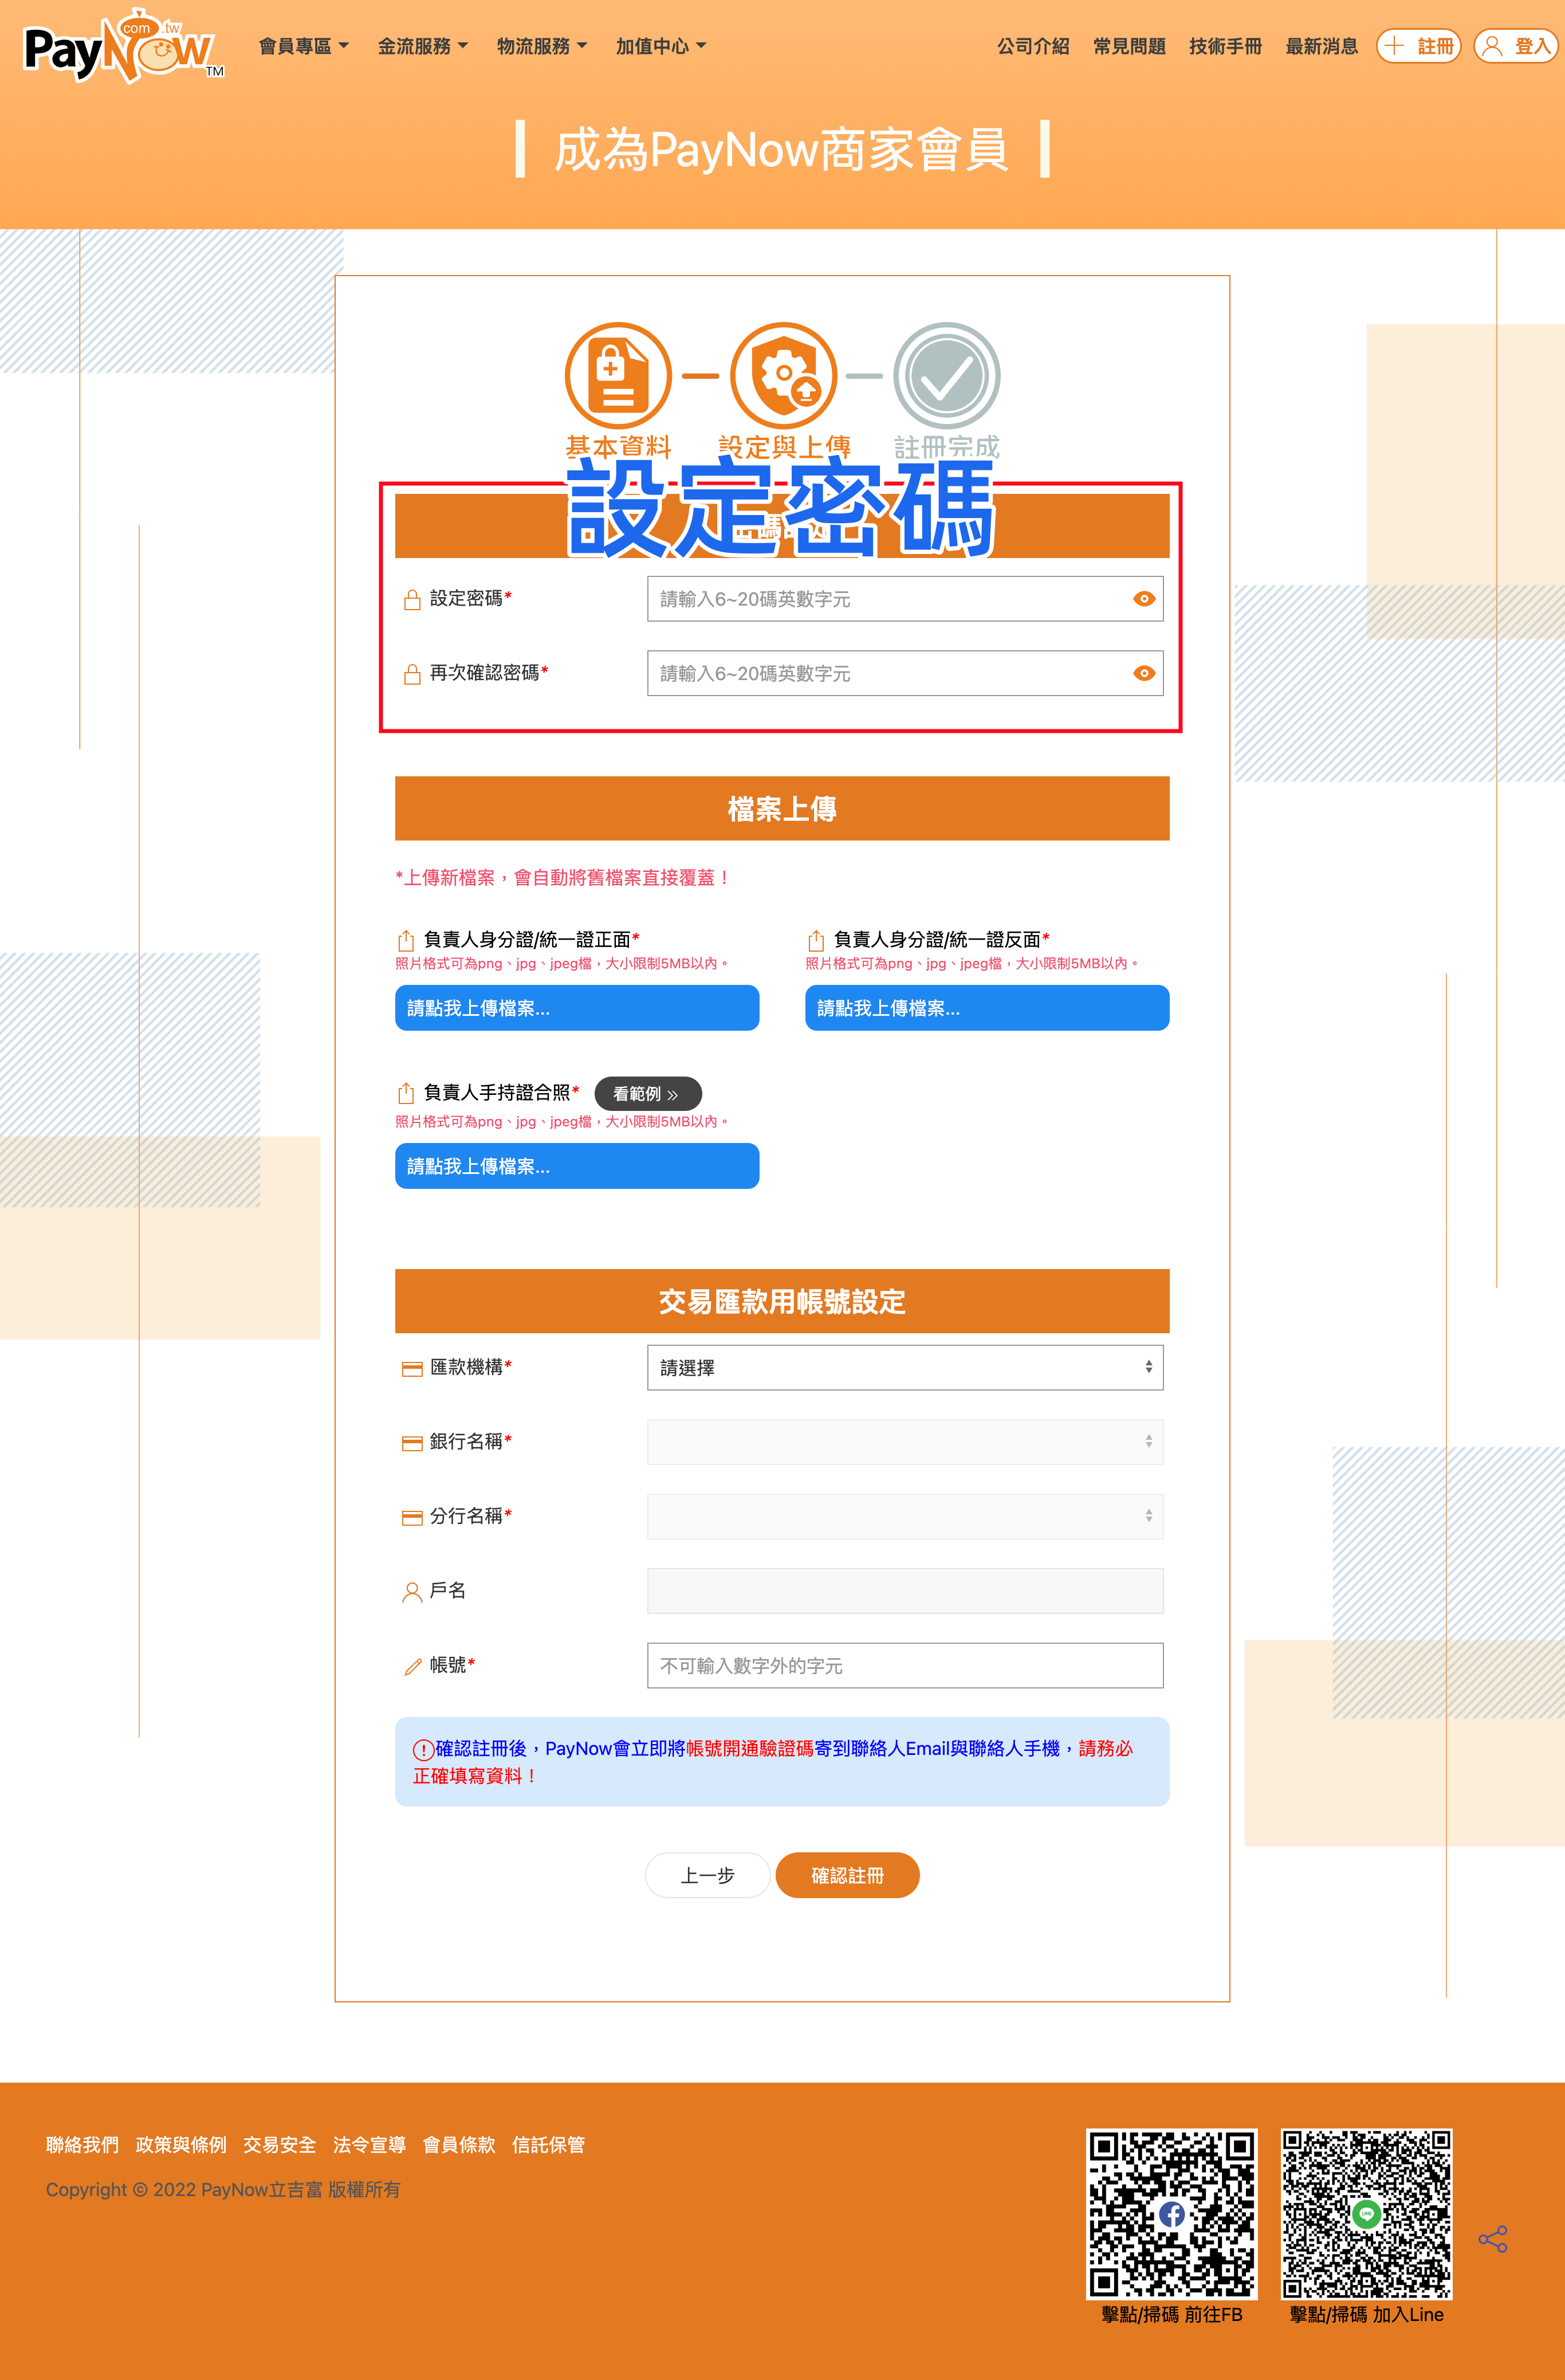Open the 匯款機構 select dropdown

coord(905,1367)
